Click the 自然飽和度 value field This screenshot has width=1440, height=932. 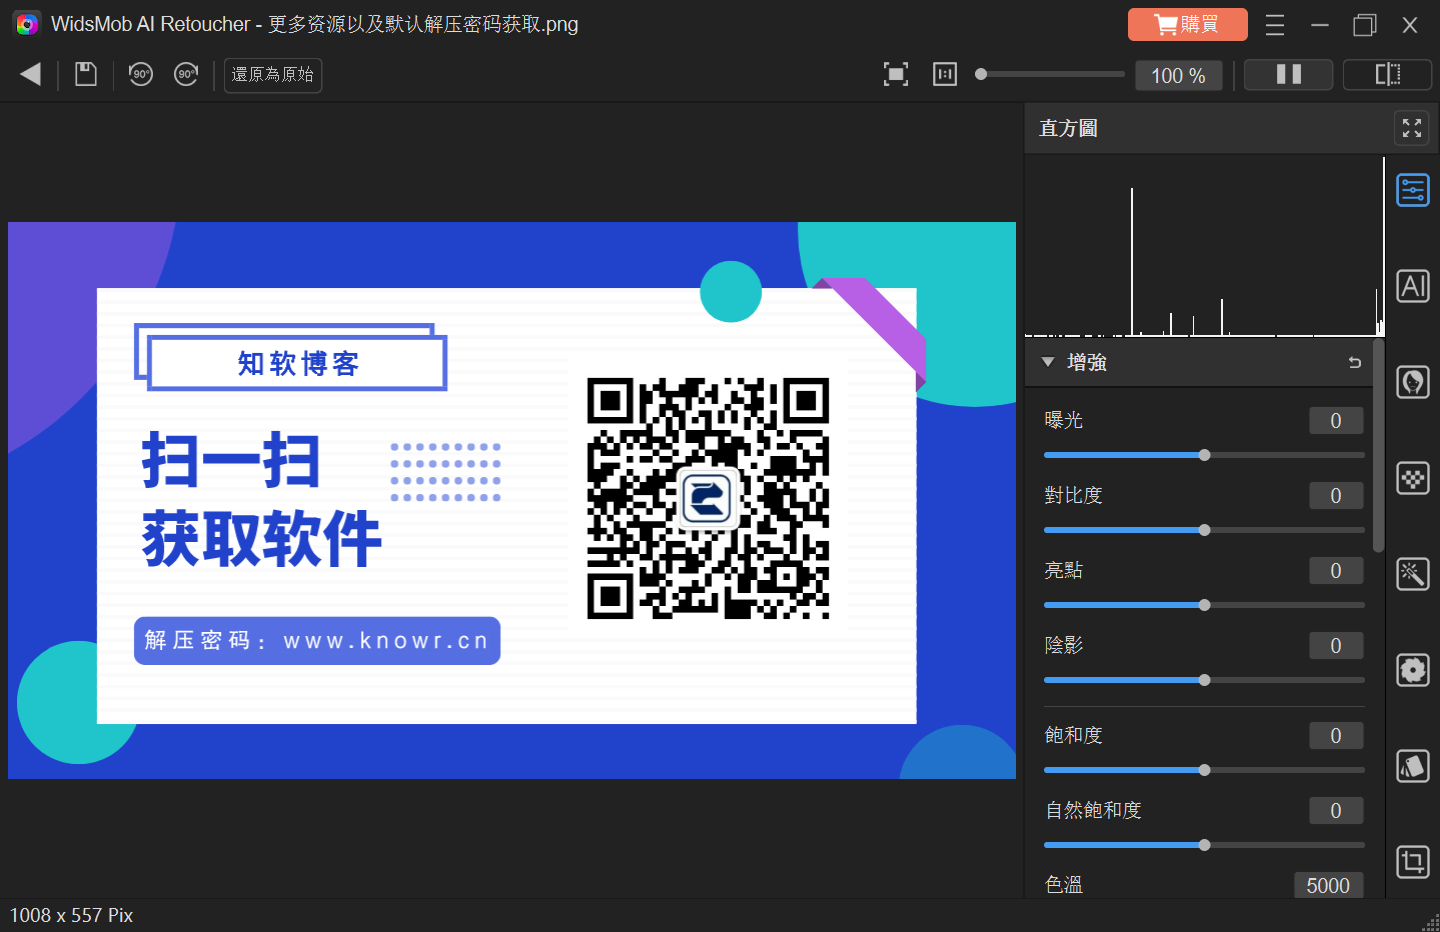coord(1336,811)
